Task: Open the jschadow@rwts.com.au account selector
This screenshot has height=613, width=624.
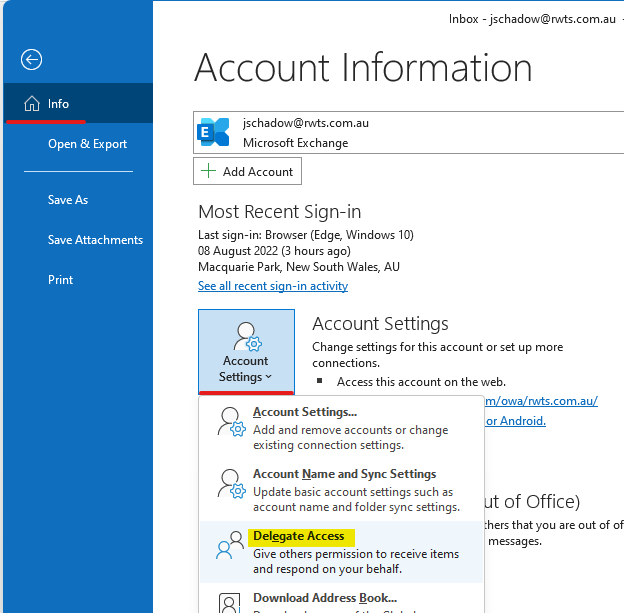Action: click(x=410, y=132)
